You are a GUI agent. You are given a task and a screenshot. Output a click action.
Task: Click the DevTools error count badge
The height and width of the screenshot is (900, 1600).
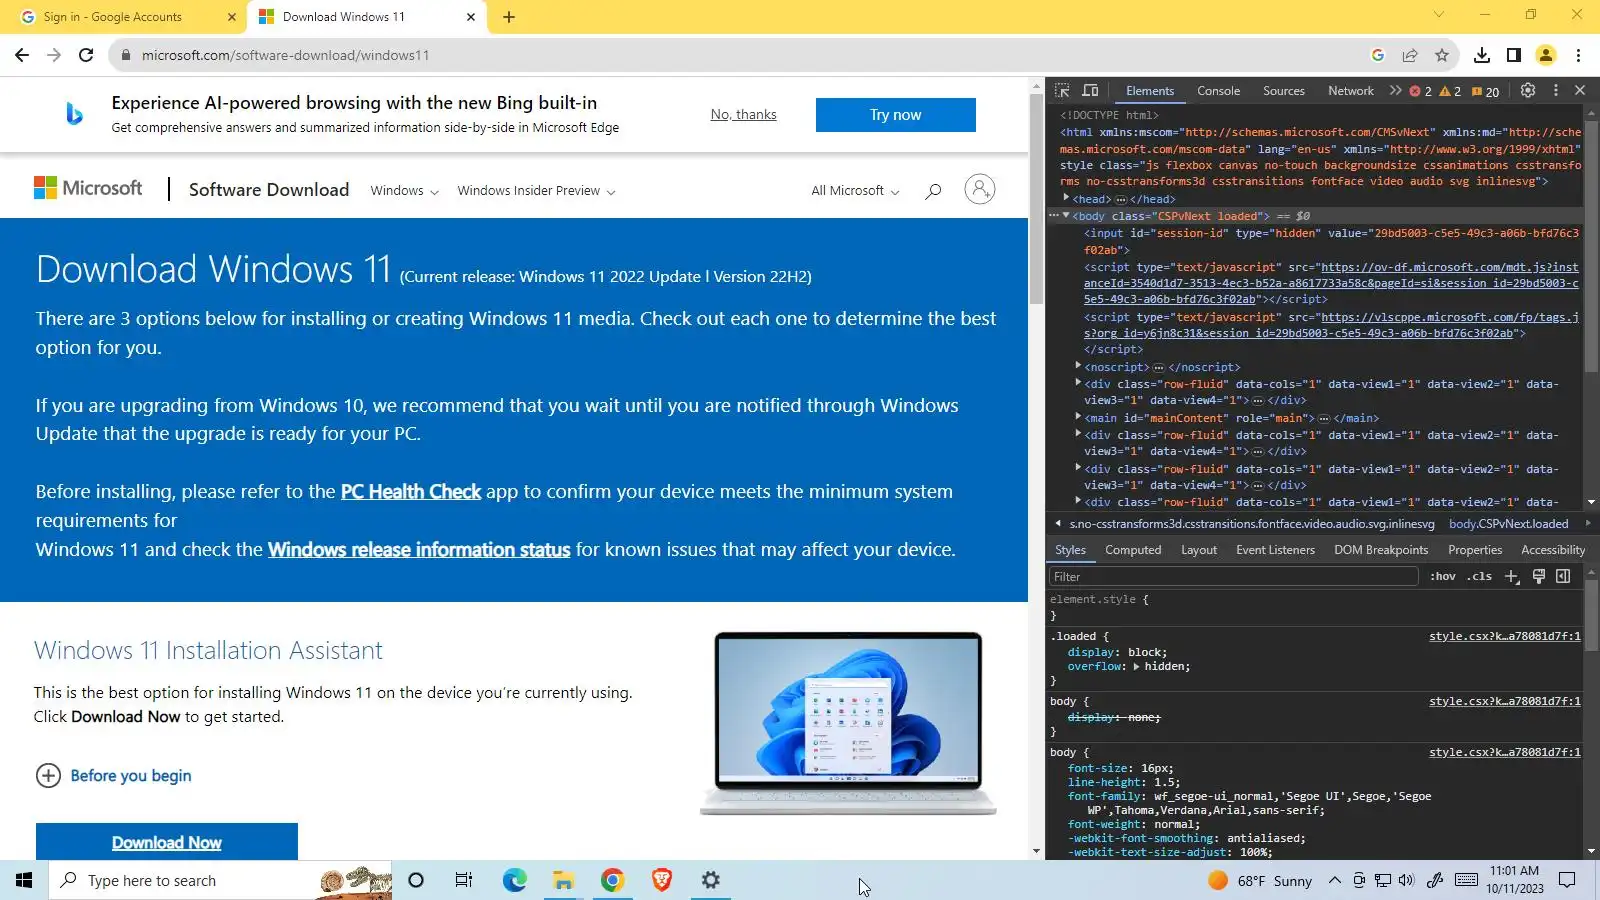coord(1421,92)
